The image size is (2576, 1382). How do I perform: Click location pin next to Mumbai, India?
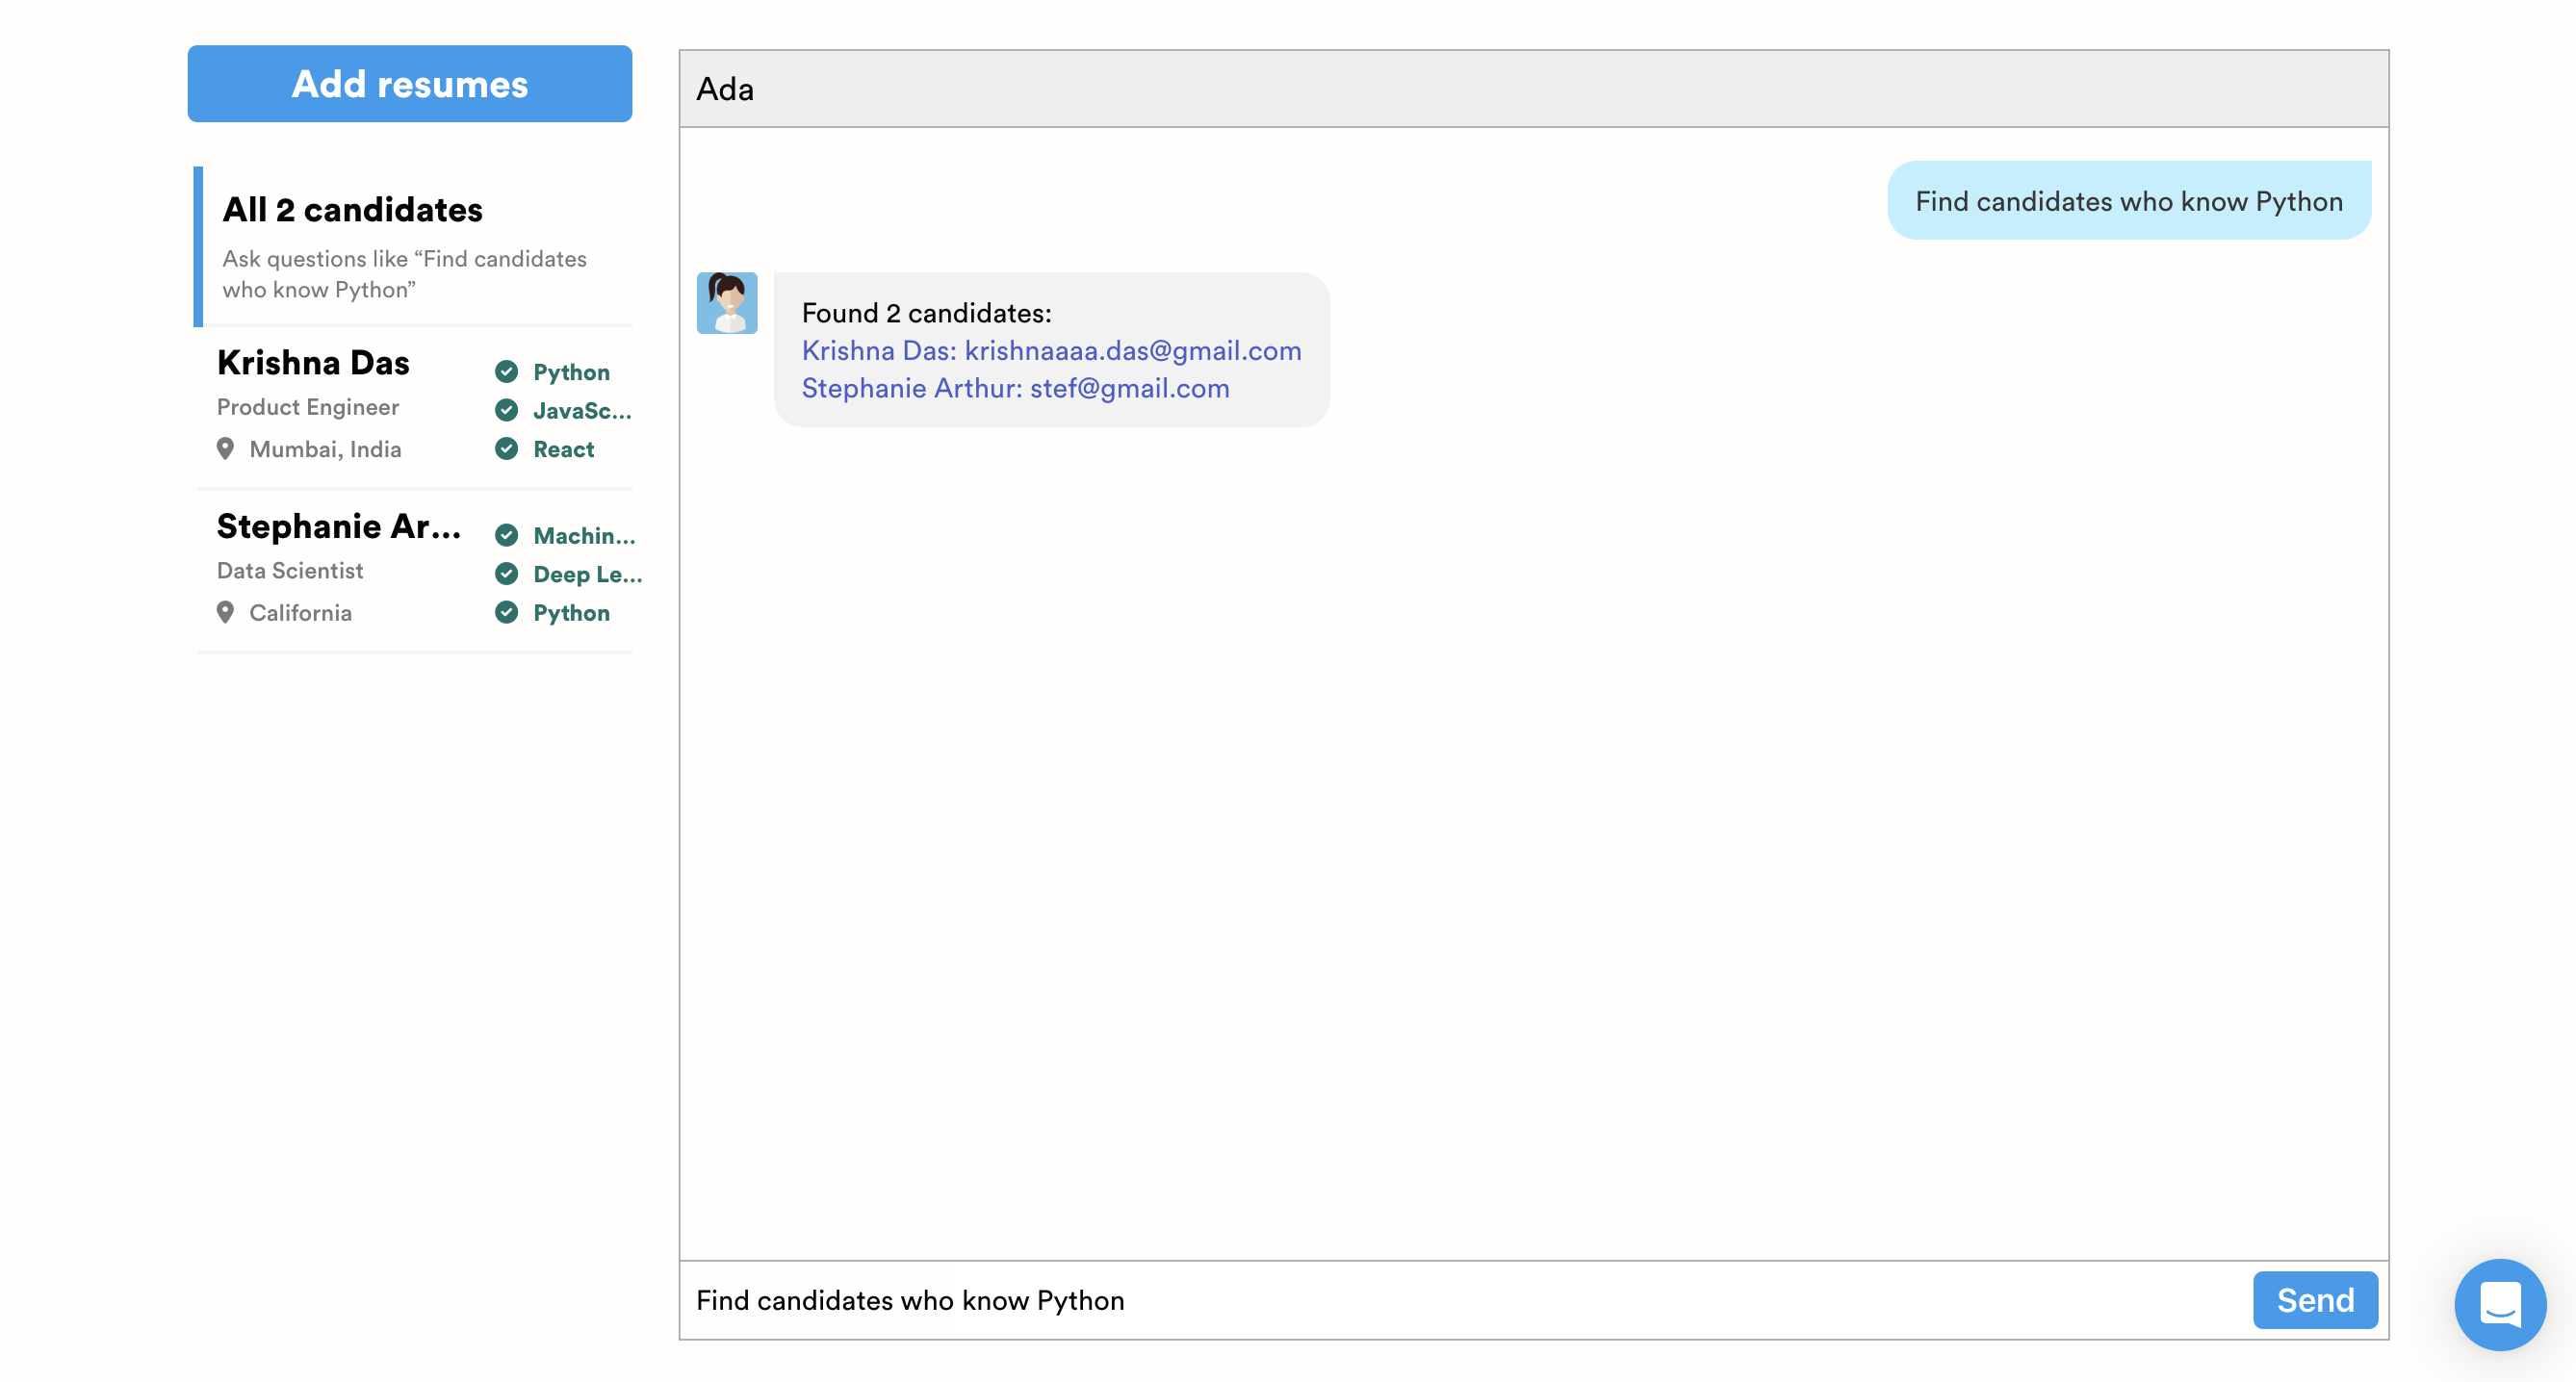point(225,449)
